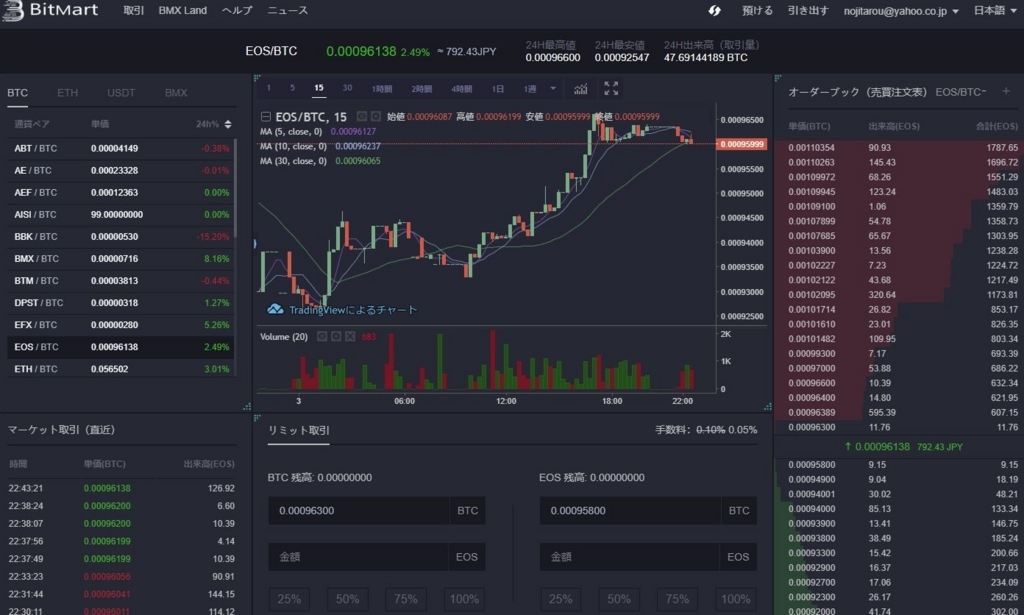Toggle visibility of EOS/BTC series eye icon
The height and width of the screenshot is (615, 1024).
coord(361,116)
